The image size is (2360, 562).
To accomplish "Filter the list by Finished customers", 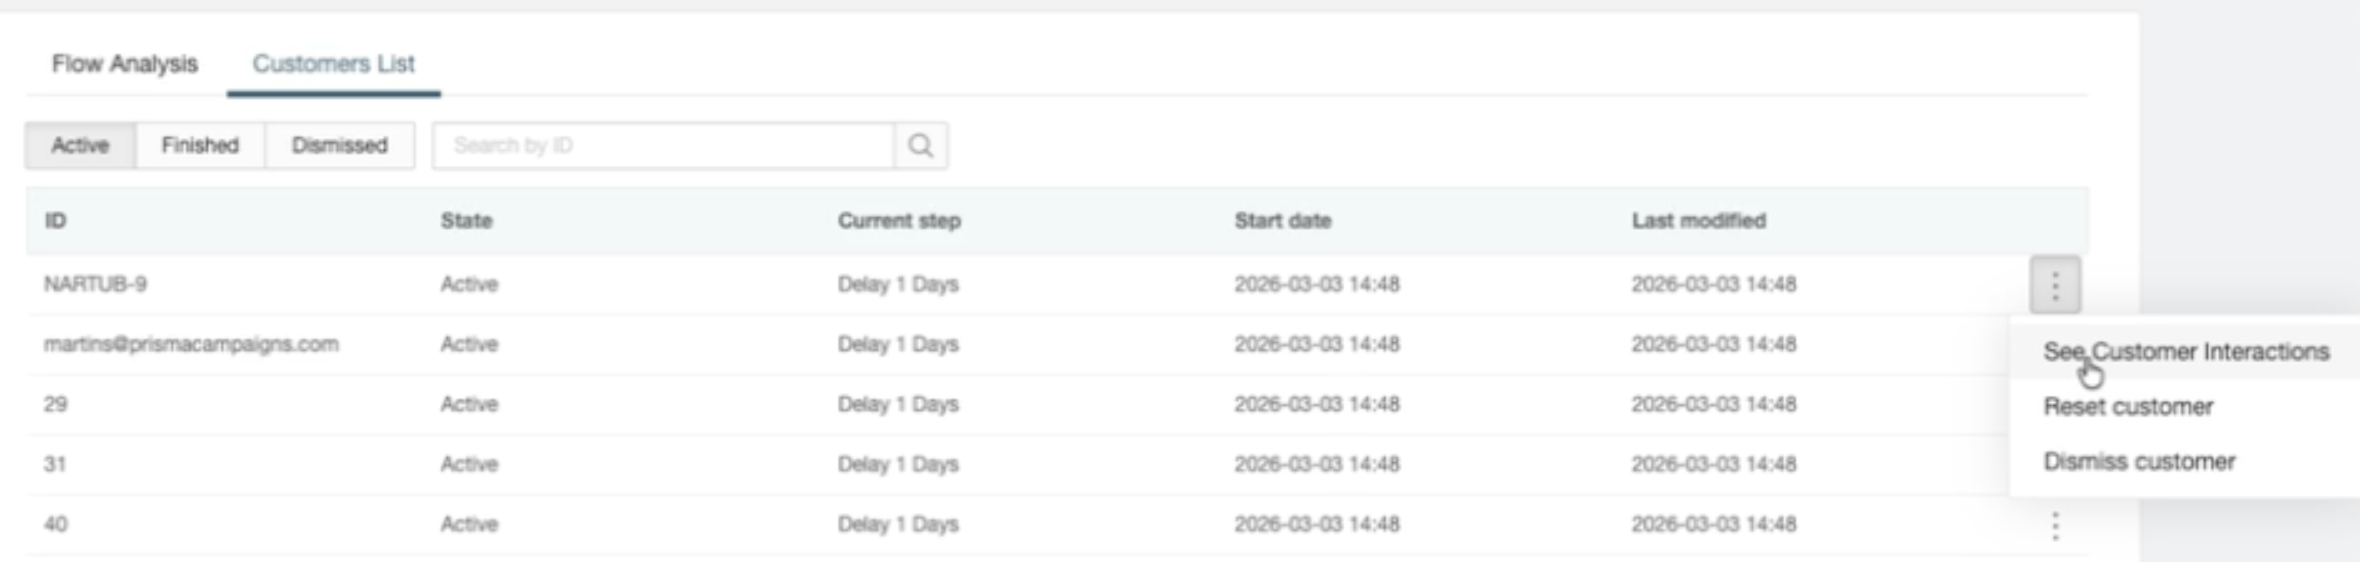I will (x=200, y=146).
